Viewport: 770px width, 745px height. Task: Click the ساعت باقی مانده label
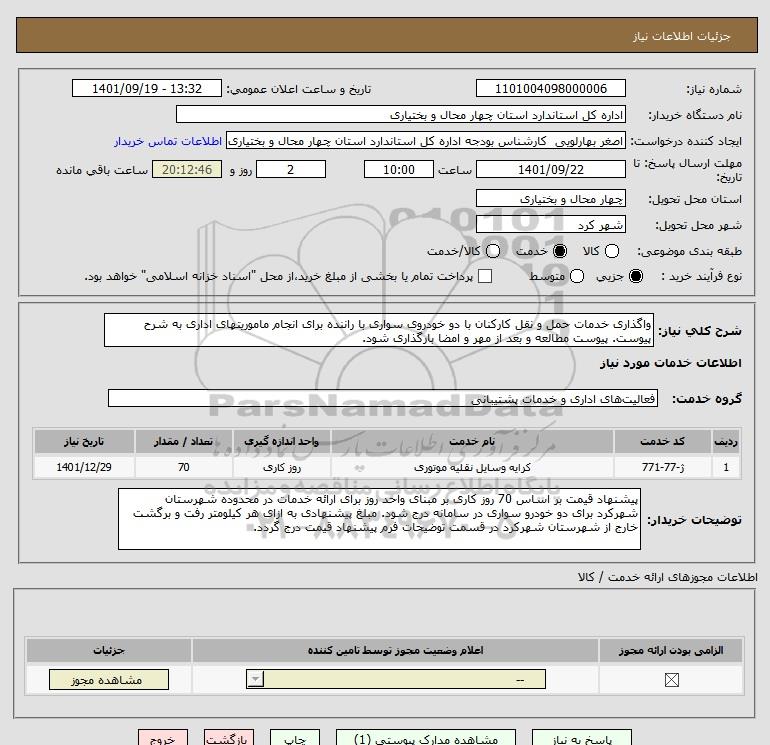pyautogui.click(x=102, y=170)
